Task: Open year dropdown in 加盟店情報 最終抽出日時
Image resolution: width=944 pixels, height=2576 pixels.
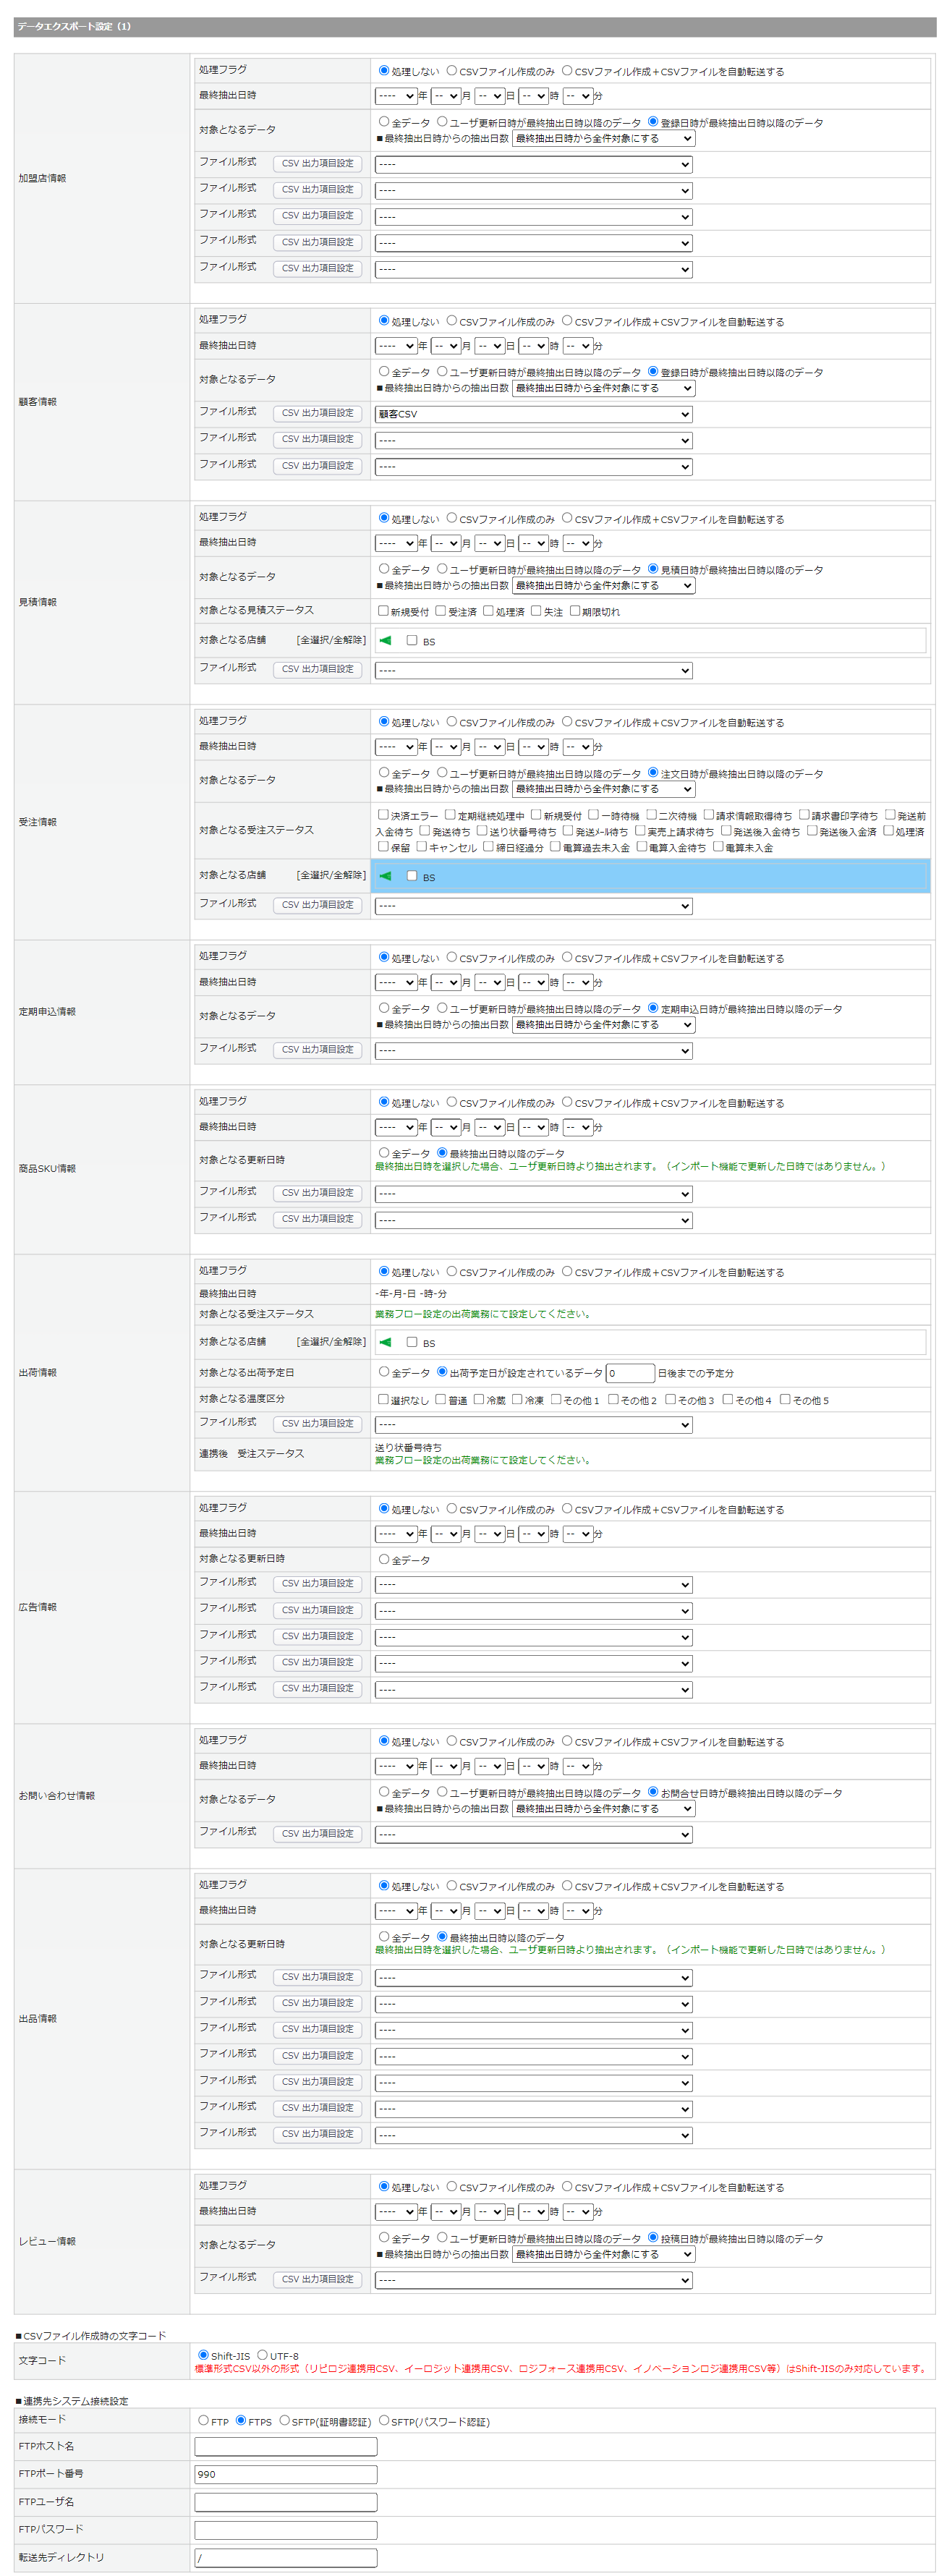Action: click(396, 96)
